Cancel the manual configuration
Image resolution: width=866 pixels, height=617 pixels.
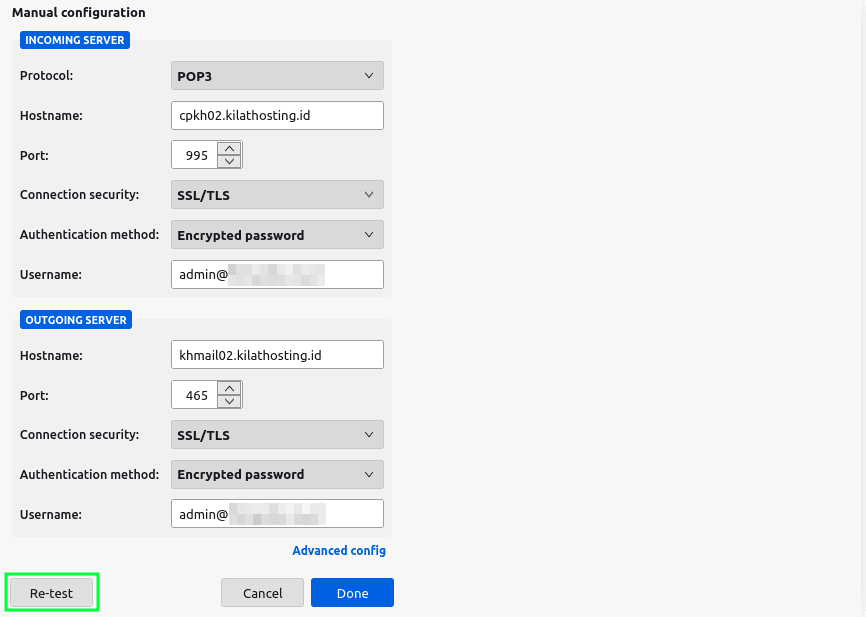262,592
